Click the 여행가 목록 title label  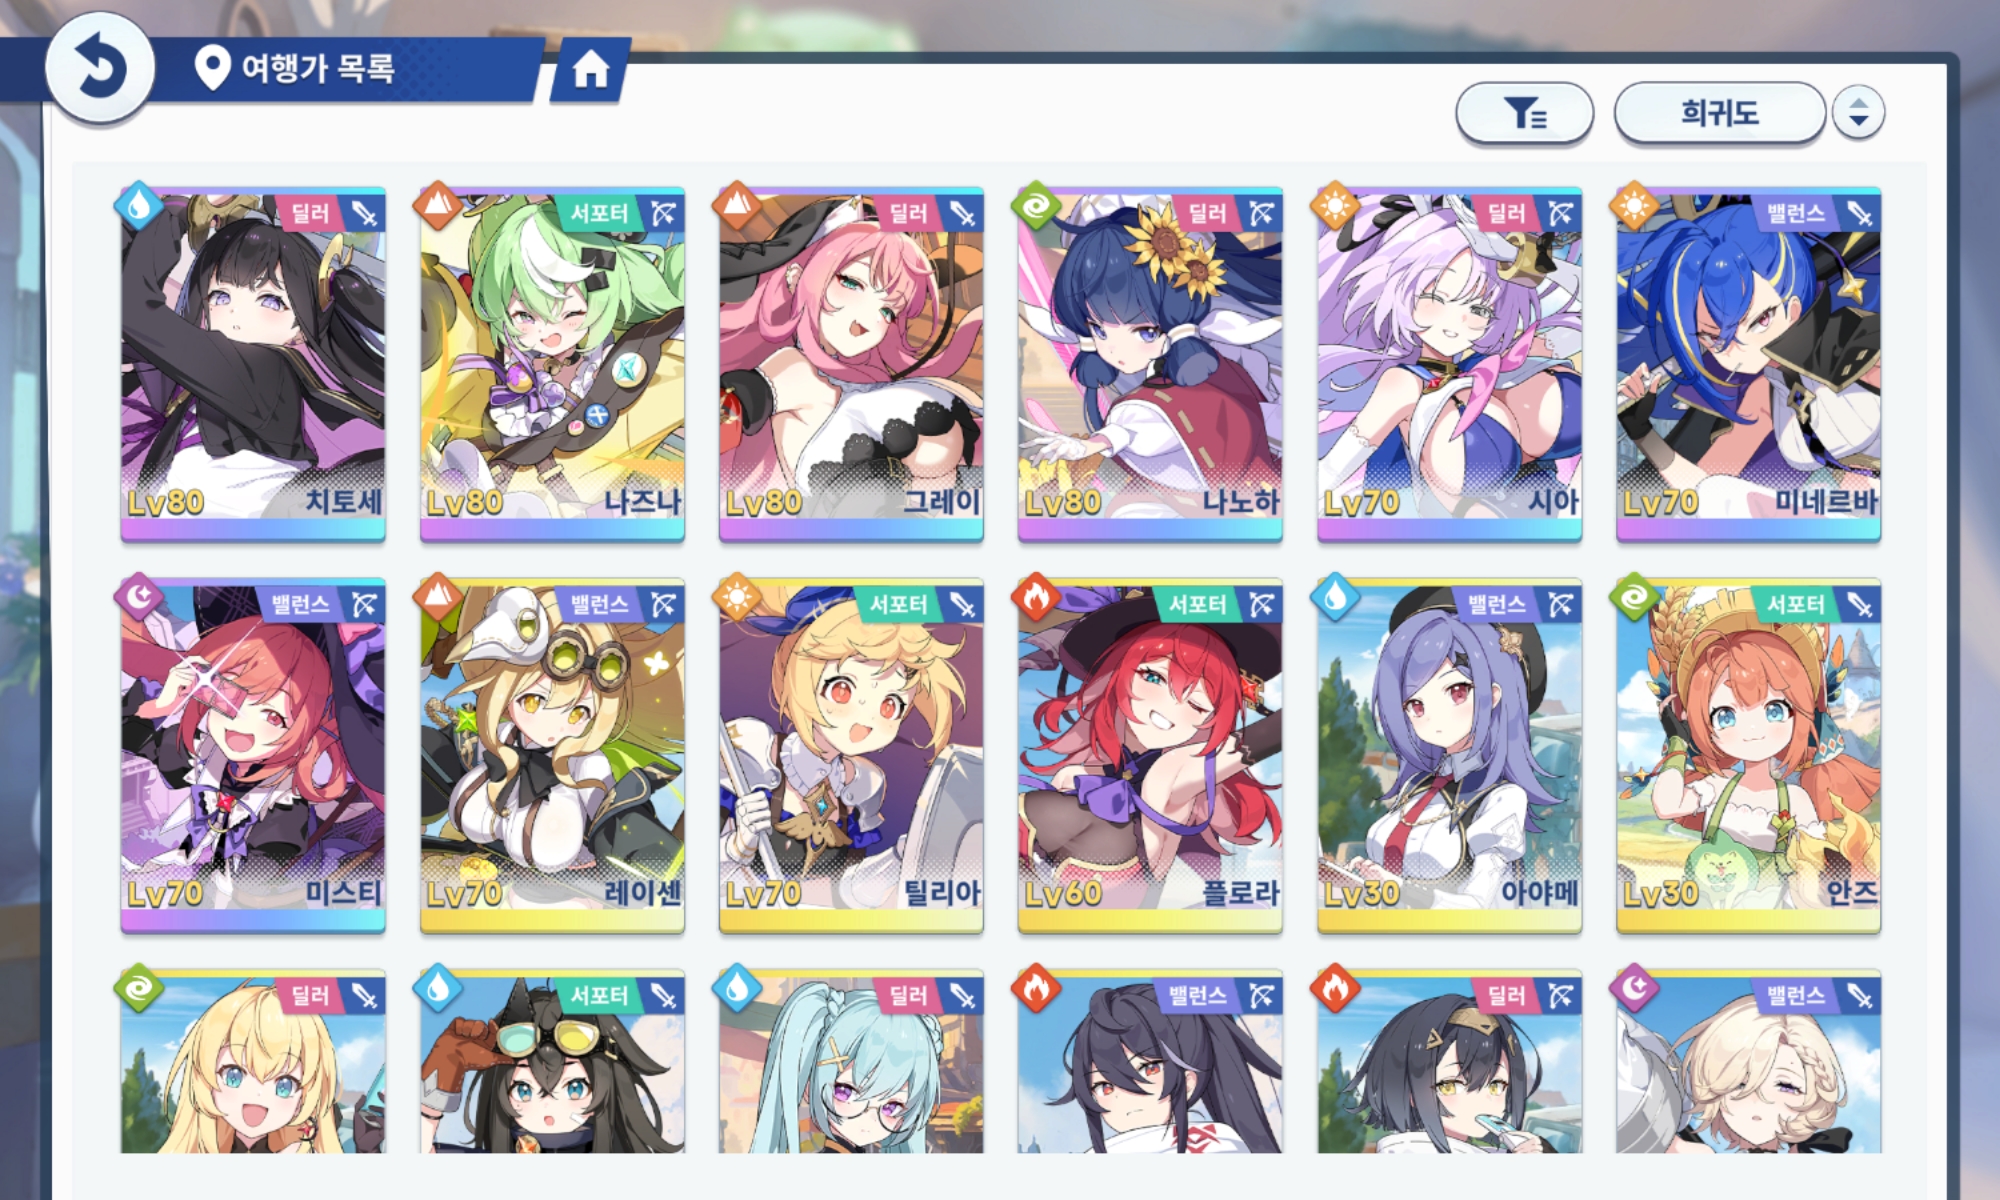318,68
